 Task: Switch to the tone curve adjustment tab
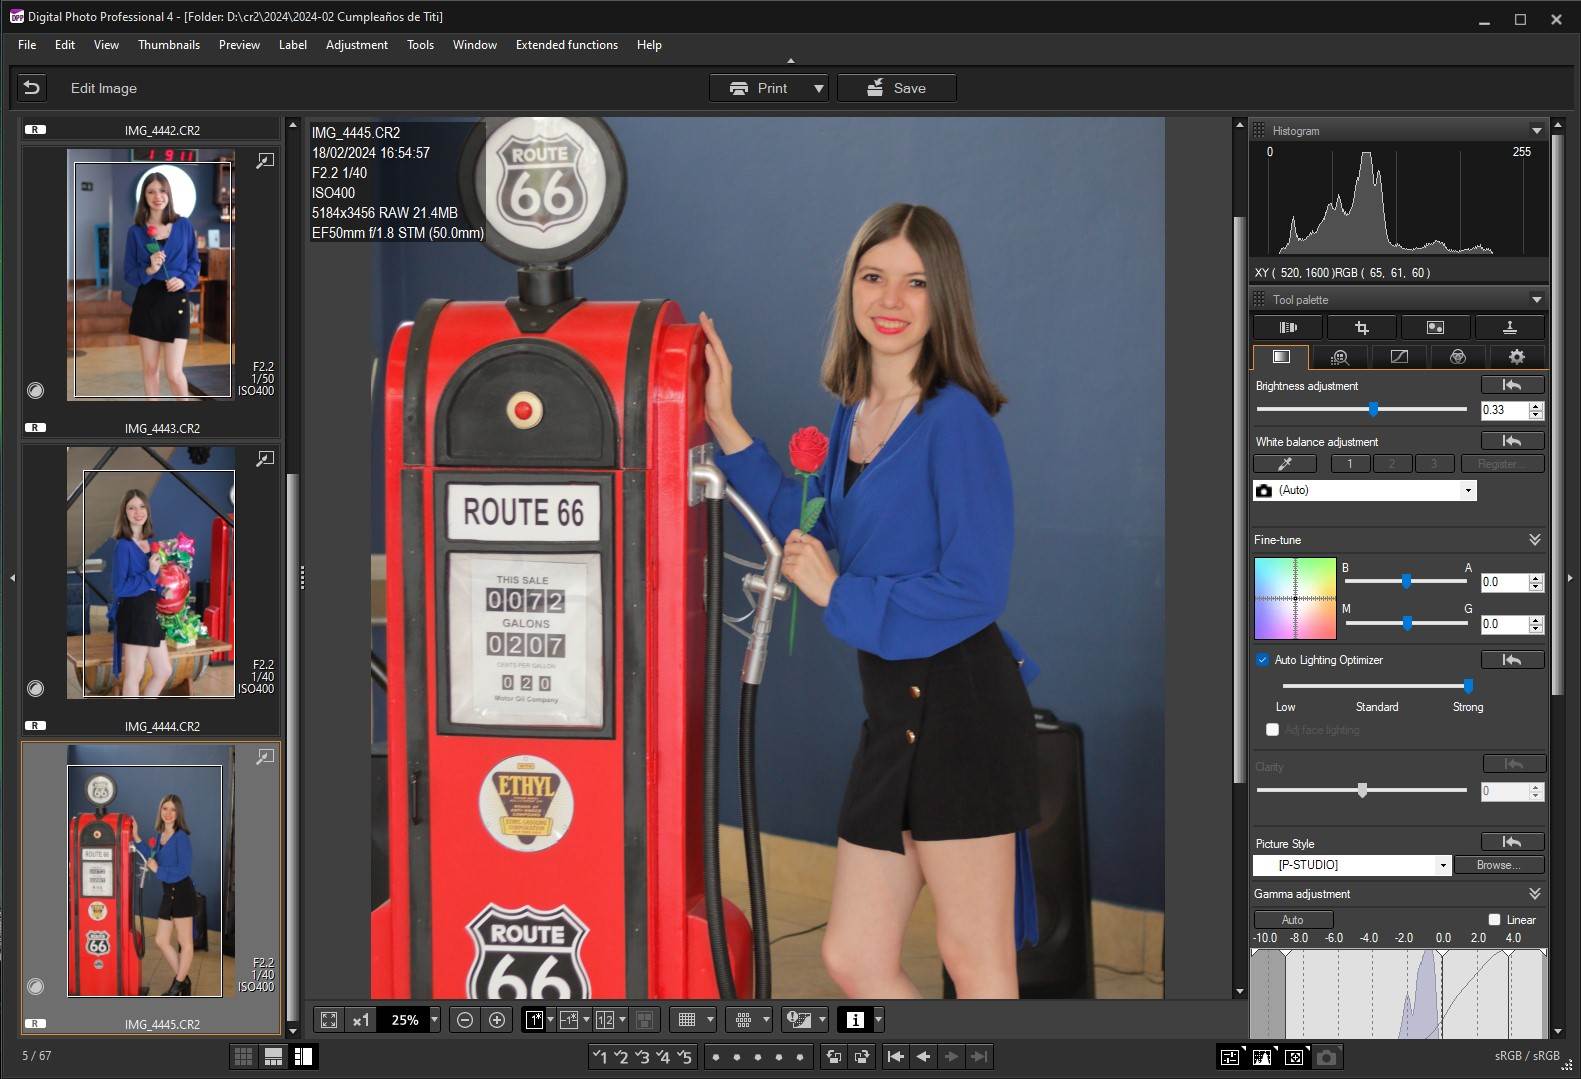click(x=1399, y=357)
